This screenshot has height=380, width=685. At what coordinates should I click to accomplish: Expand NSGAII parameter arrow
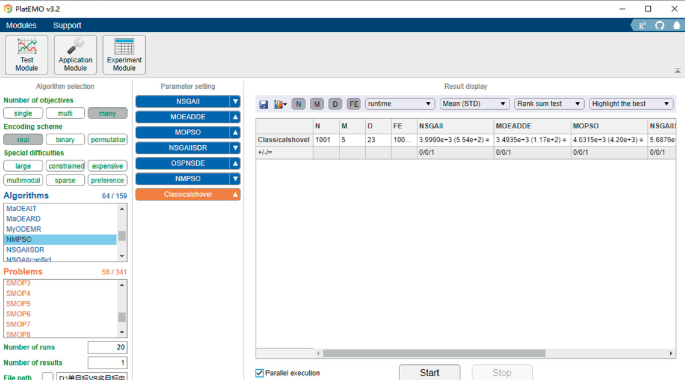click(235, 101)
